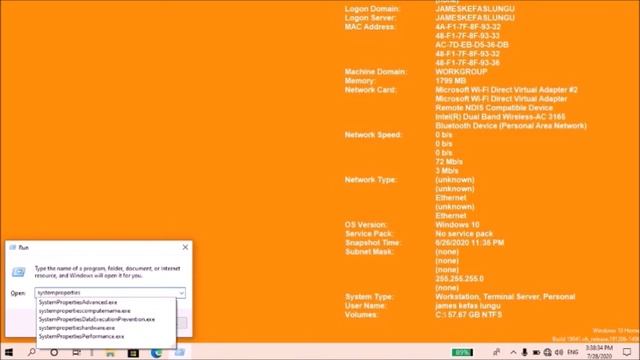Screen dimensions: 640x360
Task: Click the Snapshot Time value
Action: pos(470,242)
